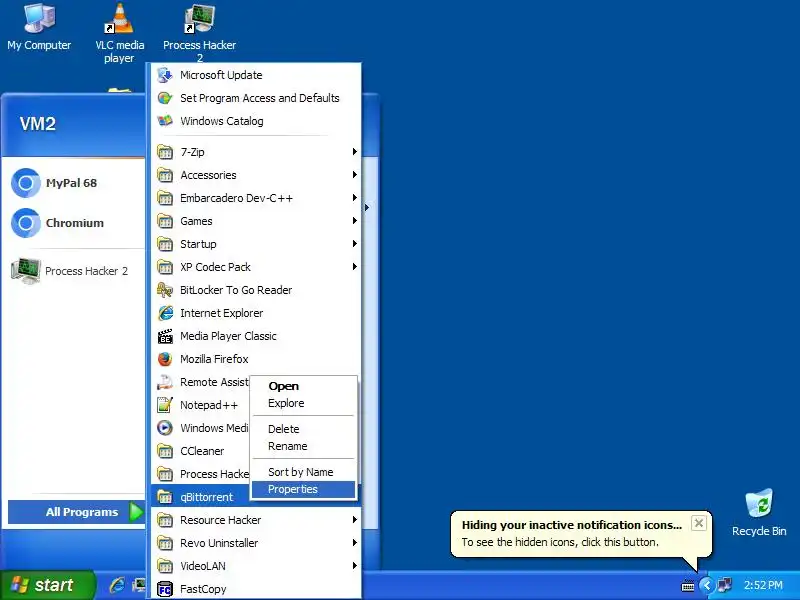The width and height of the screenshot is (800, 600).
Task: Click the notification balloon message text
Action: point(560,542)
